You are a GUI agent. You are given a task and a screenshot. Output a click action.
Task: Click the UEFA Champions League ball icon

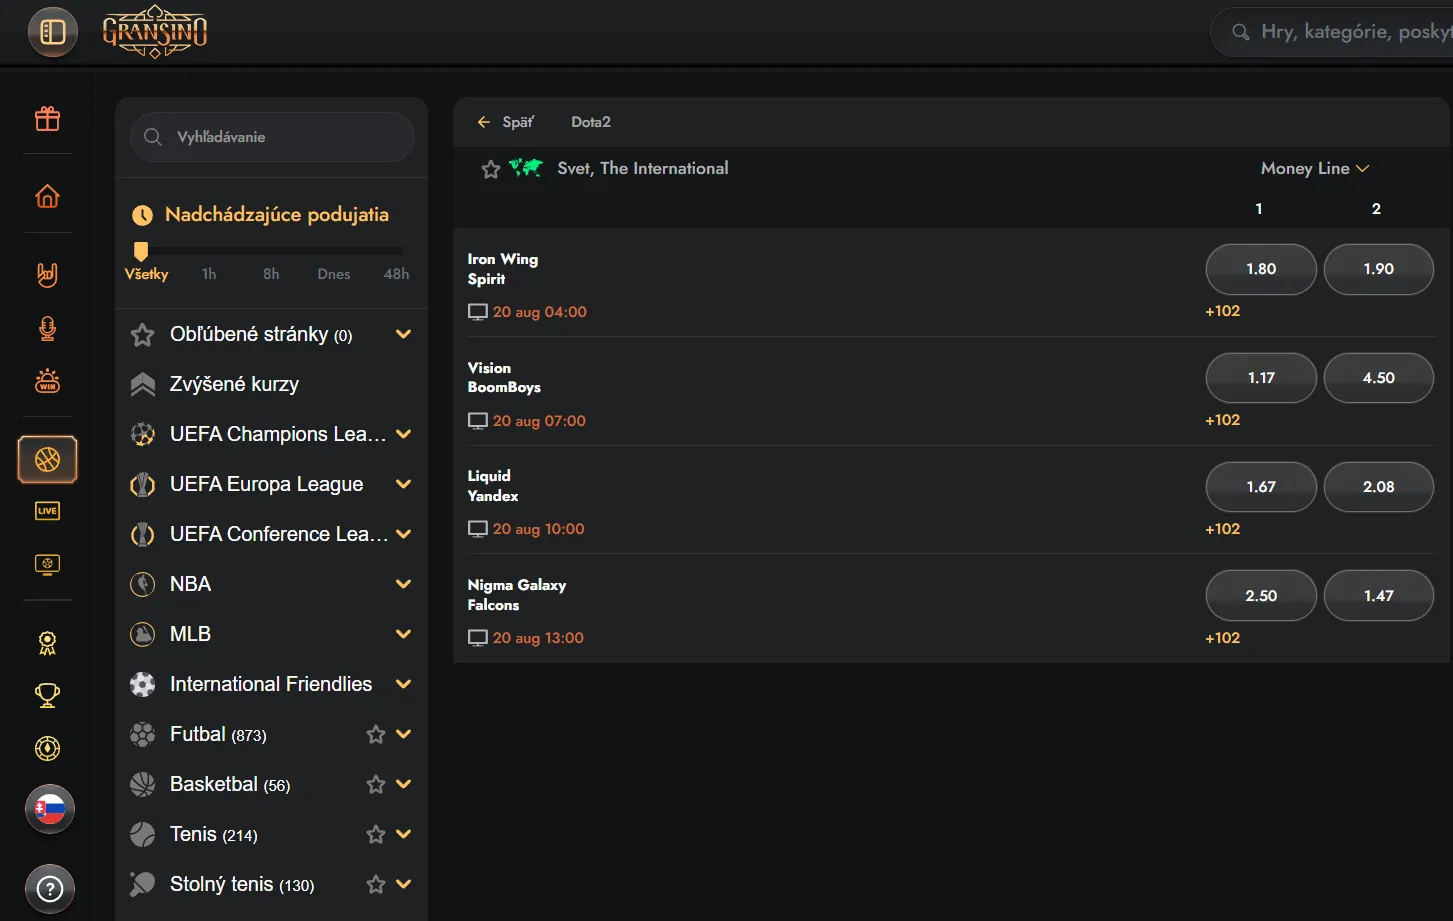point(143,434)
